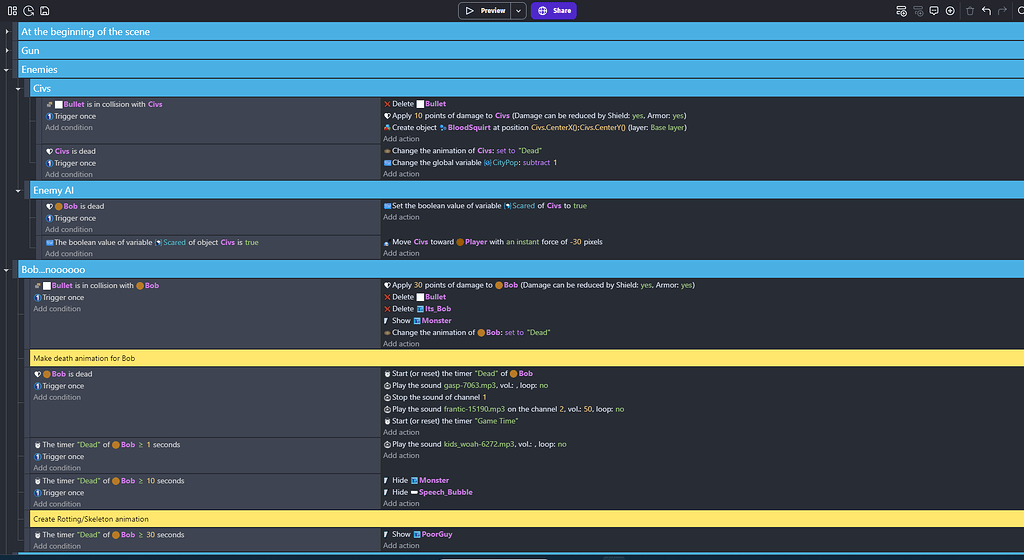The height and width of the screenshot is (560, 1024).
Task: Select 'Hide Monster' action
Action: (x=416, y=480)
